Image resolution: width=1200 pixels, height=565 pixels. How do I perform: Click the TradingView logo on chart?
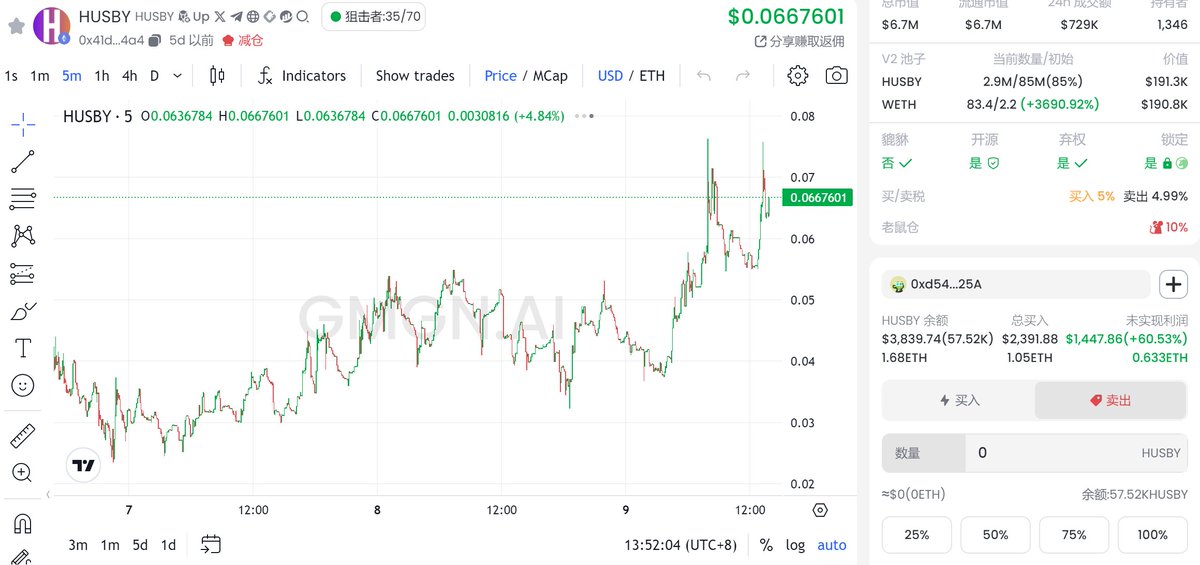click(x=84, y=465)
